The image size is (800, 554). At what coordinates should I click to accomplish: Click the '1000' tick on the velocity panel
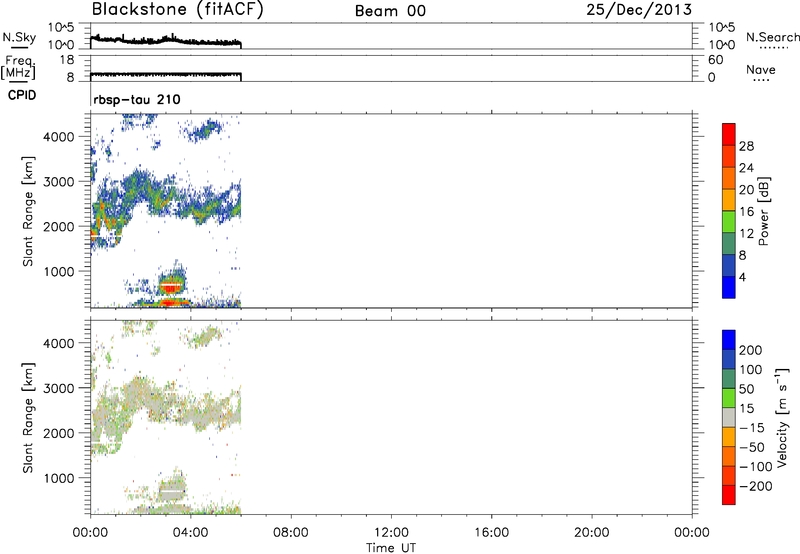pyautogui.click(x=58, y=479)
